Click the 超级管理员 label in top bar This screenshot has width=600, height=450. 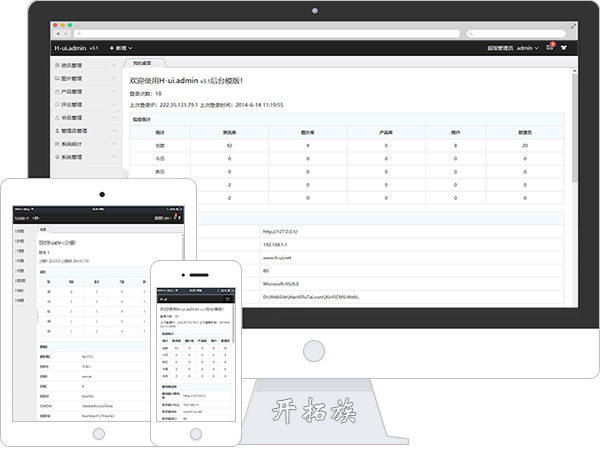(x=500, y=48)
